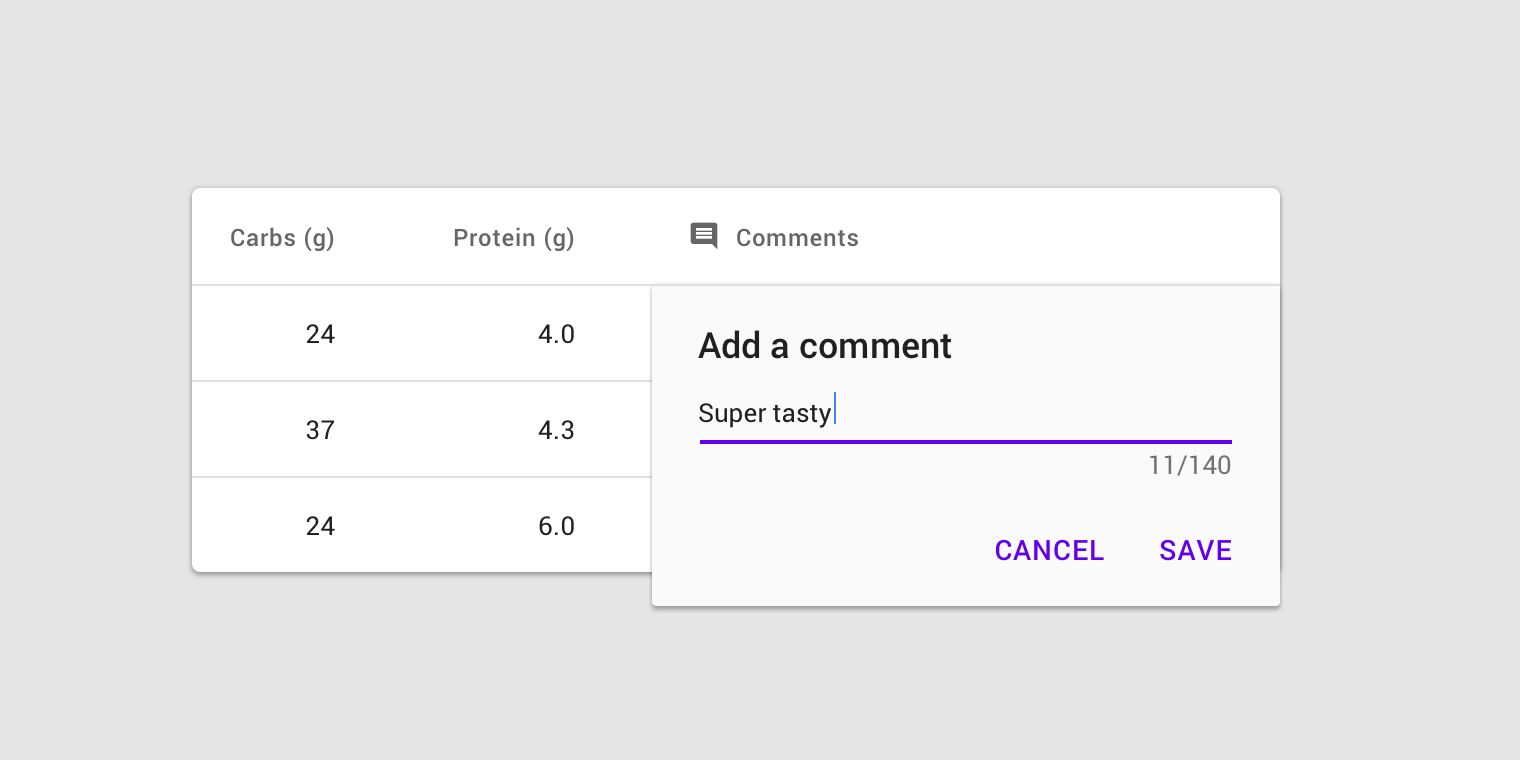Click the gray background outside the table
The width and height of the screenshot is (1520, 760).
760,90
